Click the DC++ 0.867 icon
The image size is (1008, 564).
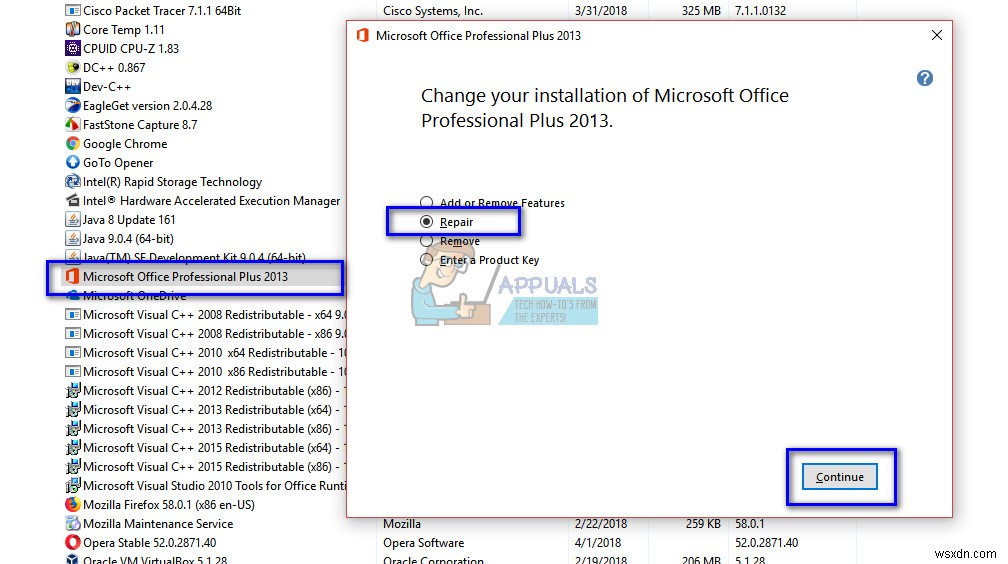(x=73, y=68)
